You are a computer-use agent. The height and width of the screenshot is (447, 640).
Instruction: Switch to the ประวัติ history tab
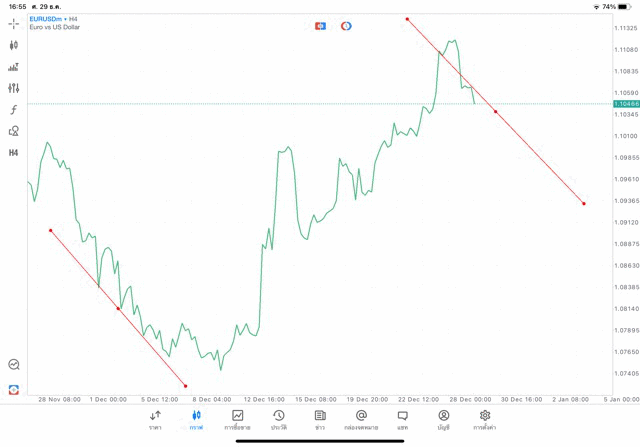coord(278,420)
